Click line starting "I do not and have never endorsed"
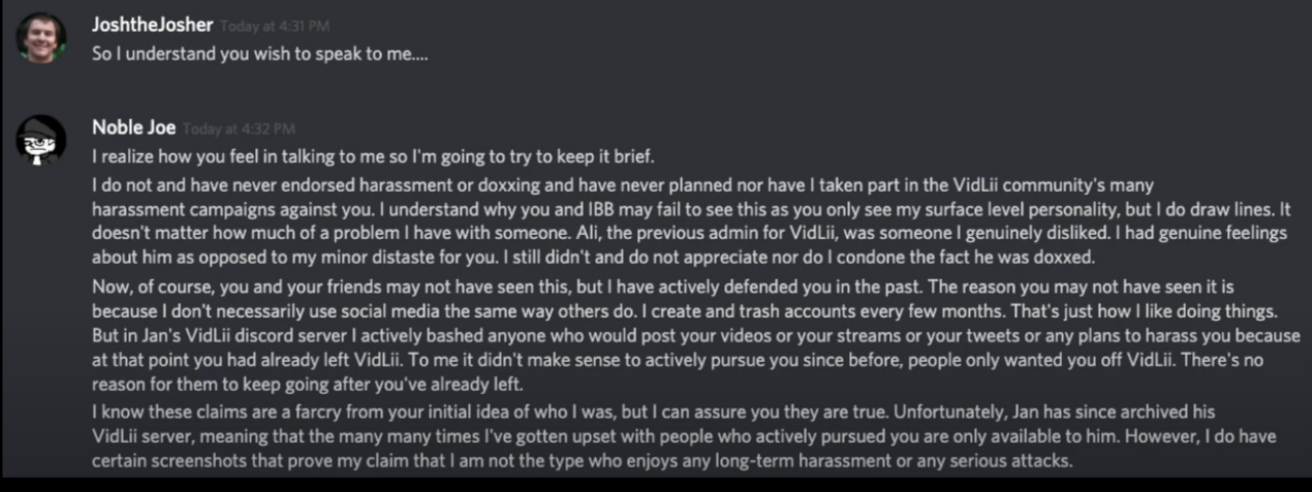The image size is (1312, 492). 623,186
